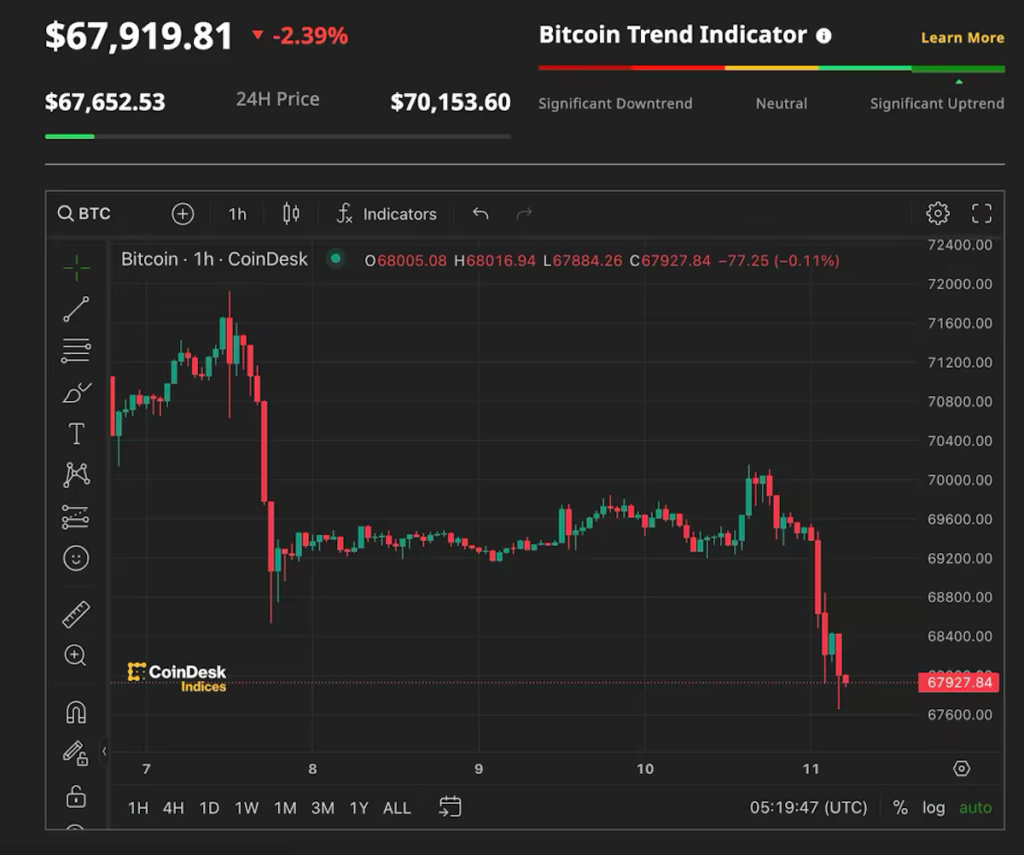Switch to the 1D time range

[209, 808]
